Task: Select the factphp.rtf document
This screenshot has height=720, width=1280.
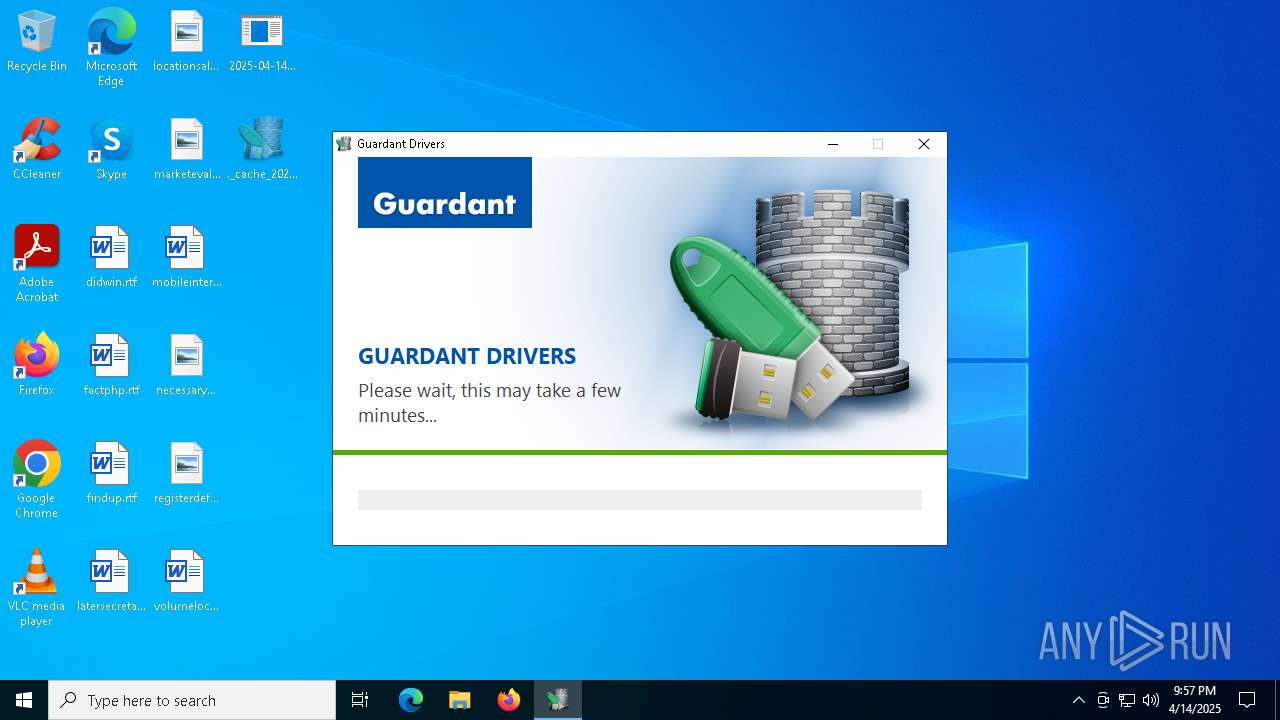Action: (111, 366)
